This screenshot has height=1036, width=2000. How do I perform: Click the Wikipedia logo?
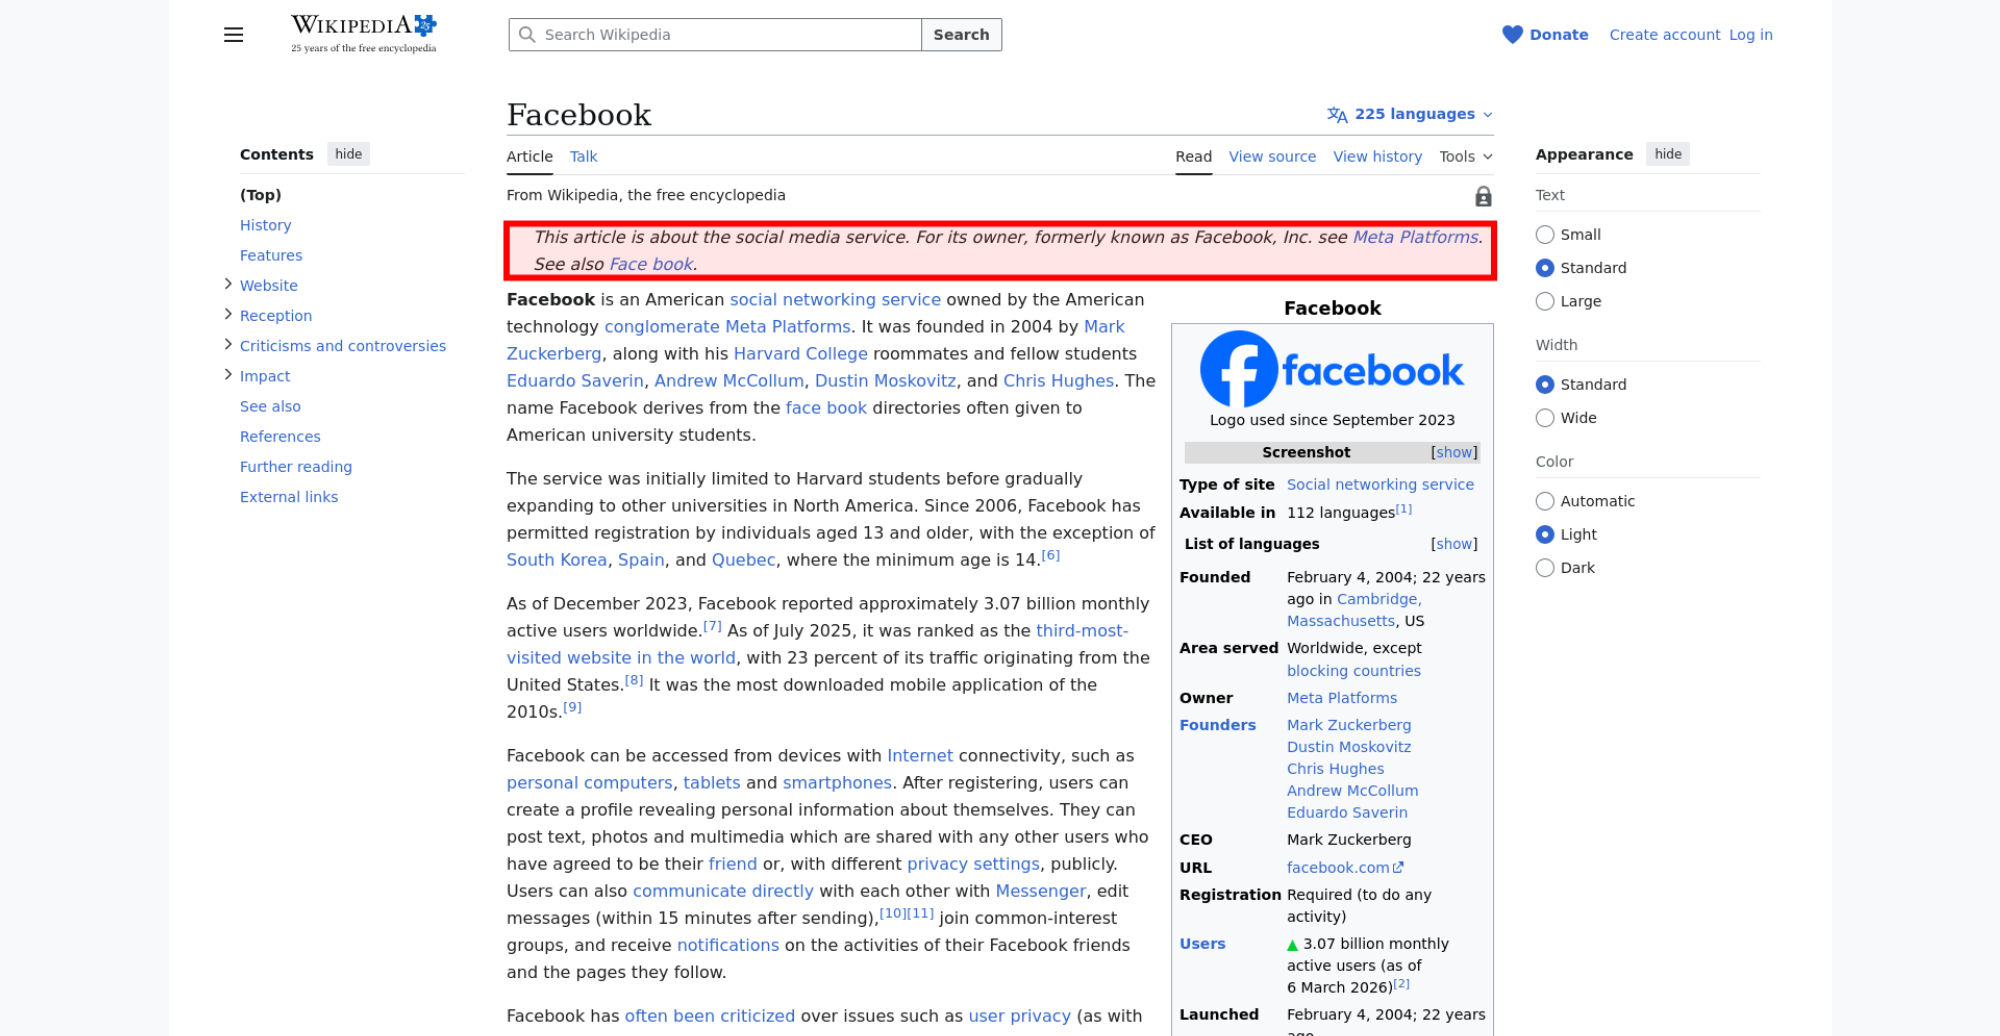(363, 34)
